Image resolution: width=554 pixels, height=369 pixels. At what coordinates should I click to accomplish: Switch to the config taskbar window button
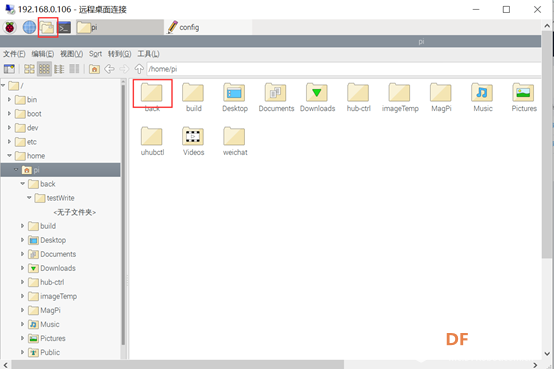tap(208, 27)
